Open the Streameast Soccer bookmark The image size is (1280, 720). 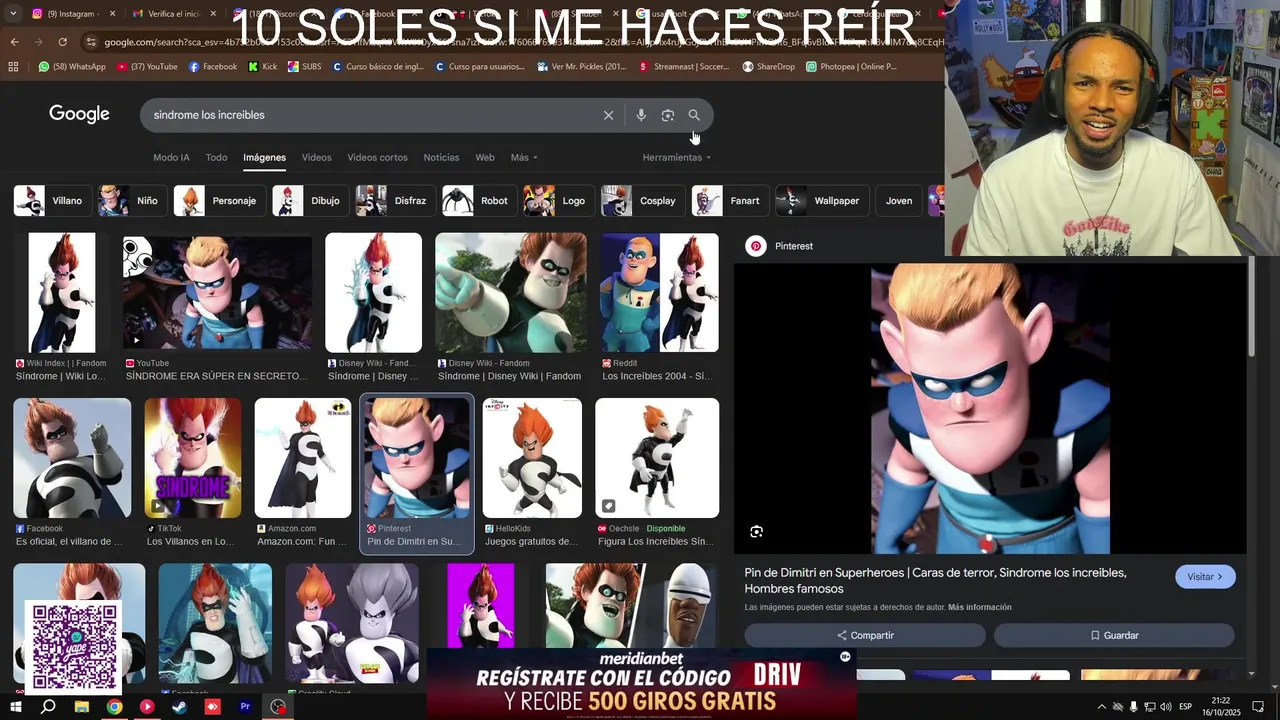click(684, 67)
